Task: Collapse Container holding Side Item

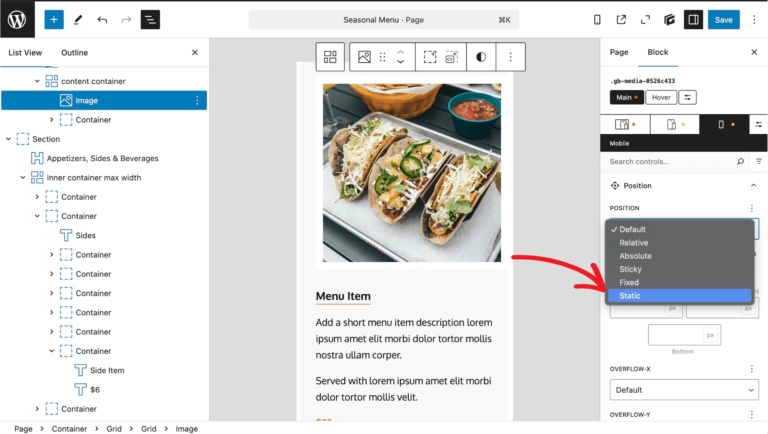Action: [51, 351]
